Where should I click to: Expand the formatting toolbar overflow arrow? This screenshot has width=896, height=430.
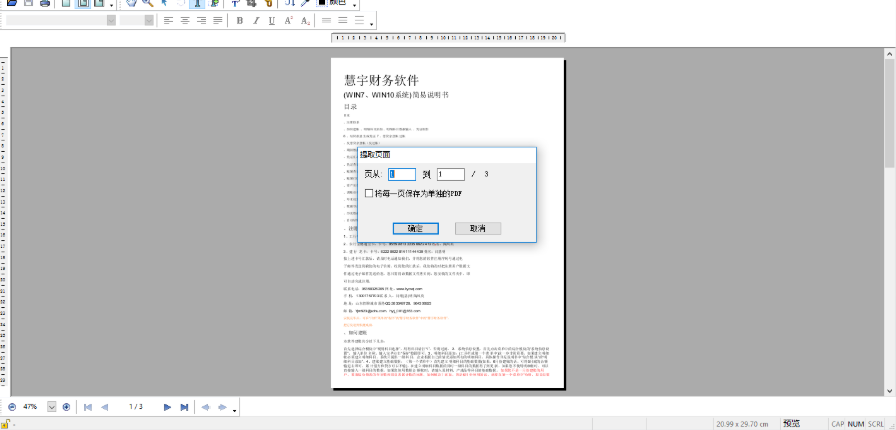[373, 24]
